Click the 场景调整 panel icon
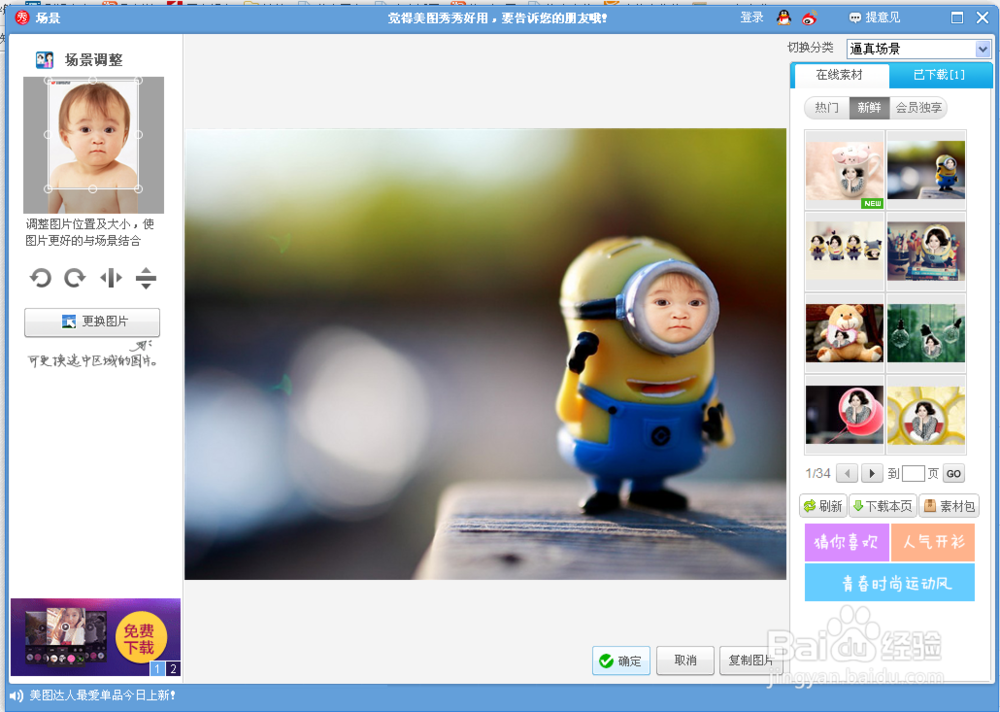Viewport: 1000px width, 712px height. click(45, 60)
